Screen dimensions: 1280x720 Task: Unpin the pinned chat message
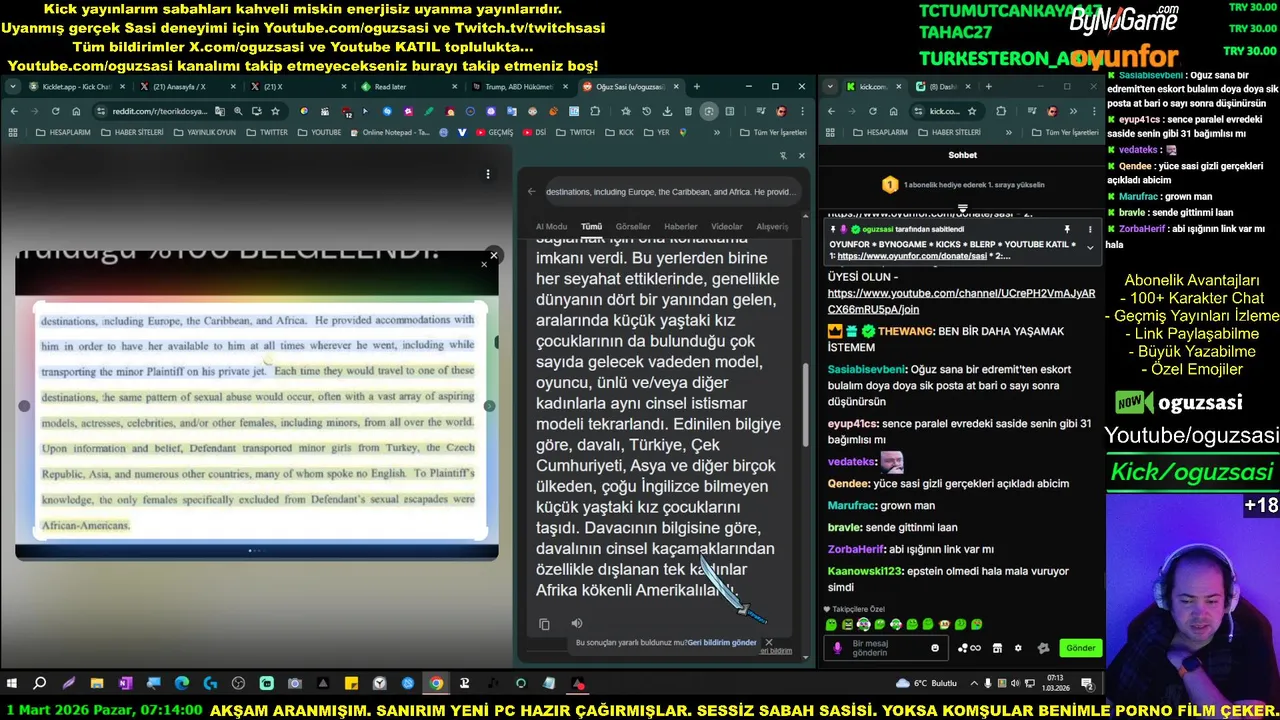tap(1067, 229)
